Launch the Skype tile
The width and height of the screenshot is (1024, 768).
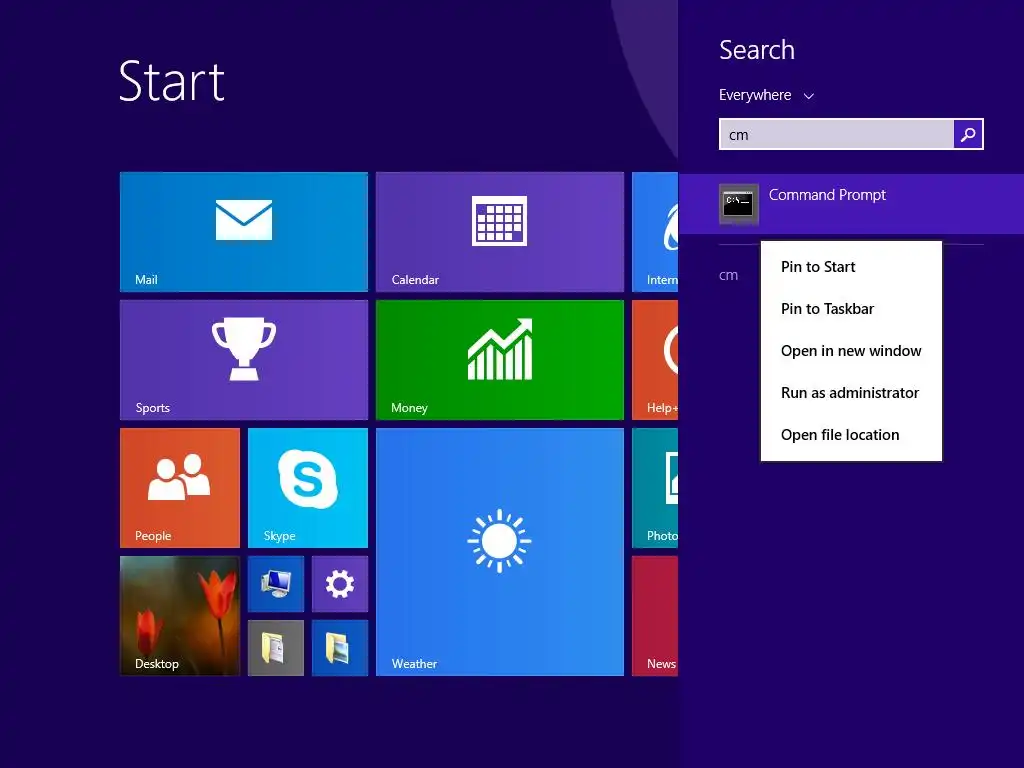[x=308, y=488]
